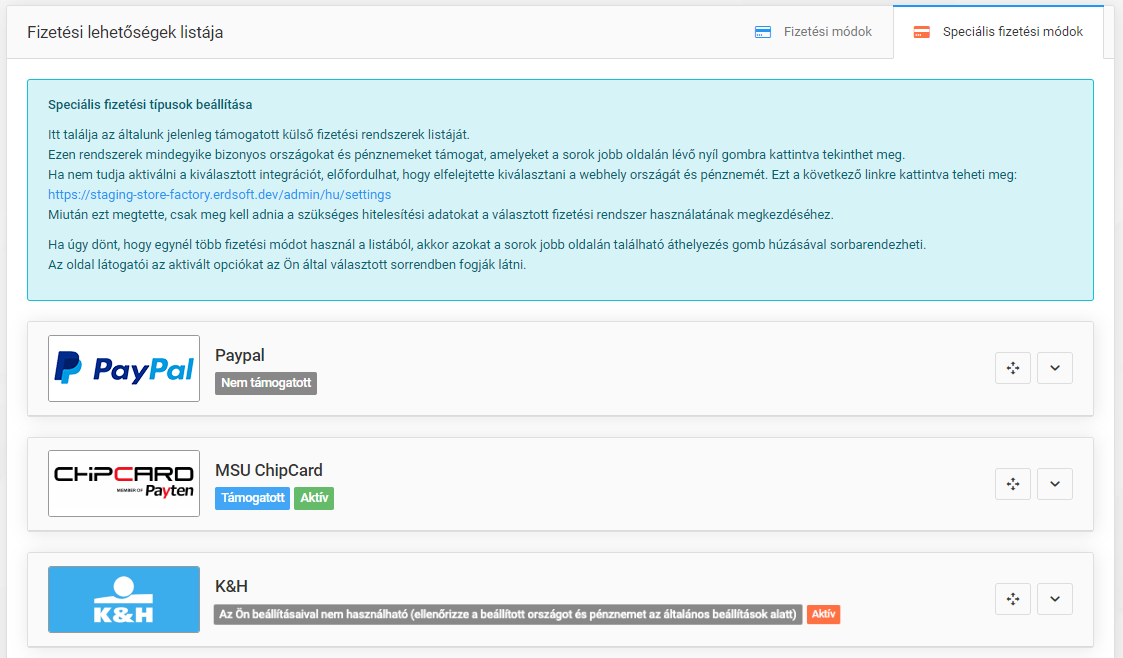Image resolution: width=1123 pixels, height=658 pixels.
Task: Click the green Aktív badge of MSU ChipCard
Action: [x=314, y=498]
